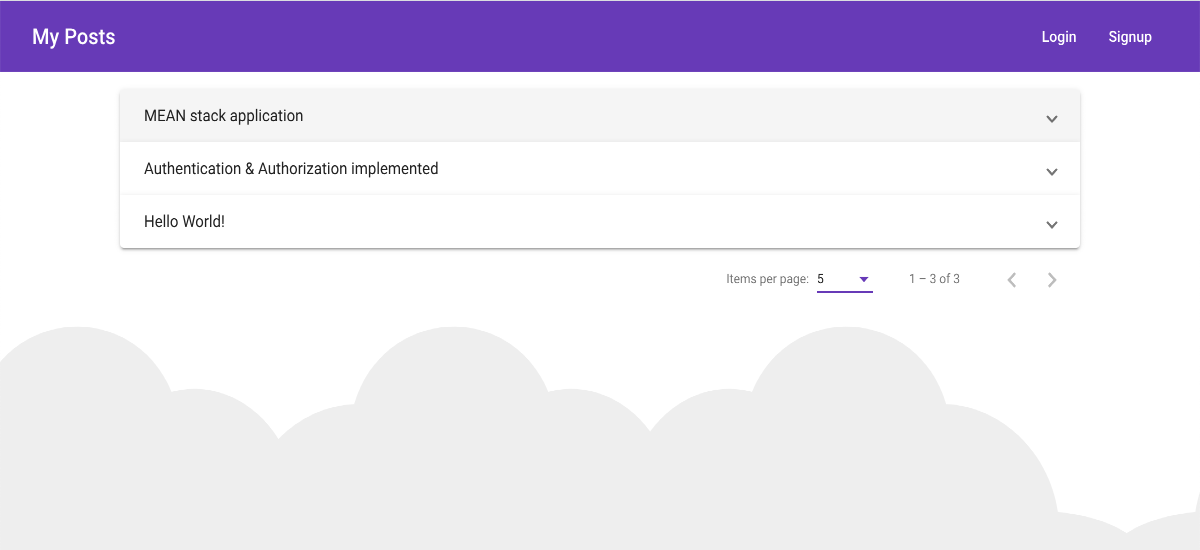
Task: Expand the MEAN stack application post
Action: [600, 116]
